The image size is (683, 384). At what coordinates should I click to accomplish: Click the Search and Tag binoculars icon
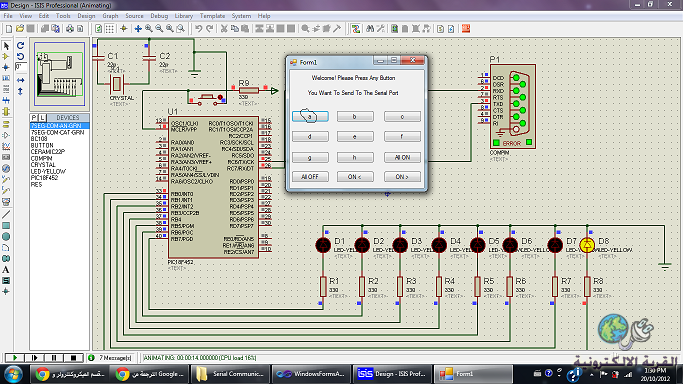tap(370, 29)
